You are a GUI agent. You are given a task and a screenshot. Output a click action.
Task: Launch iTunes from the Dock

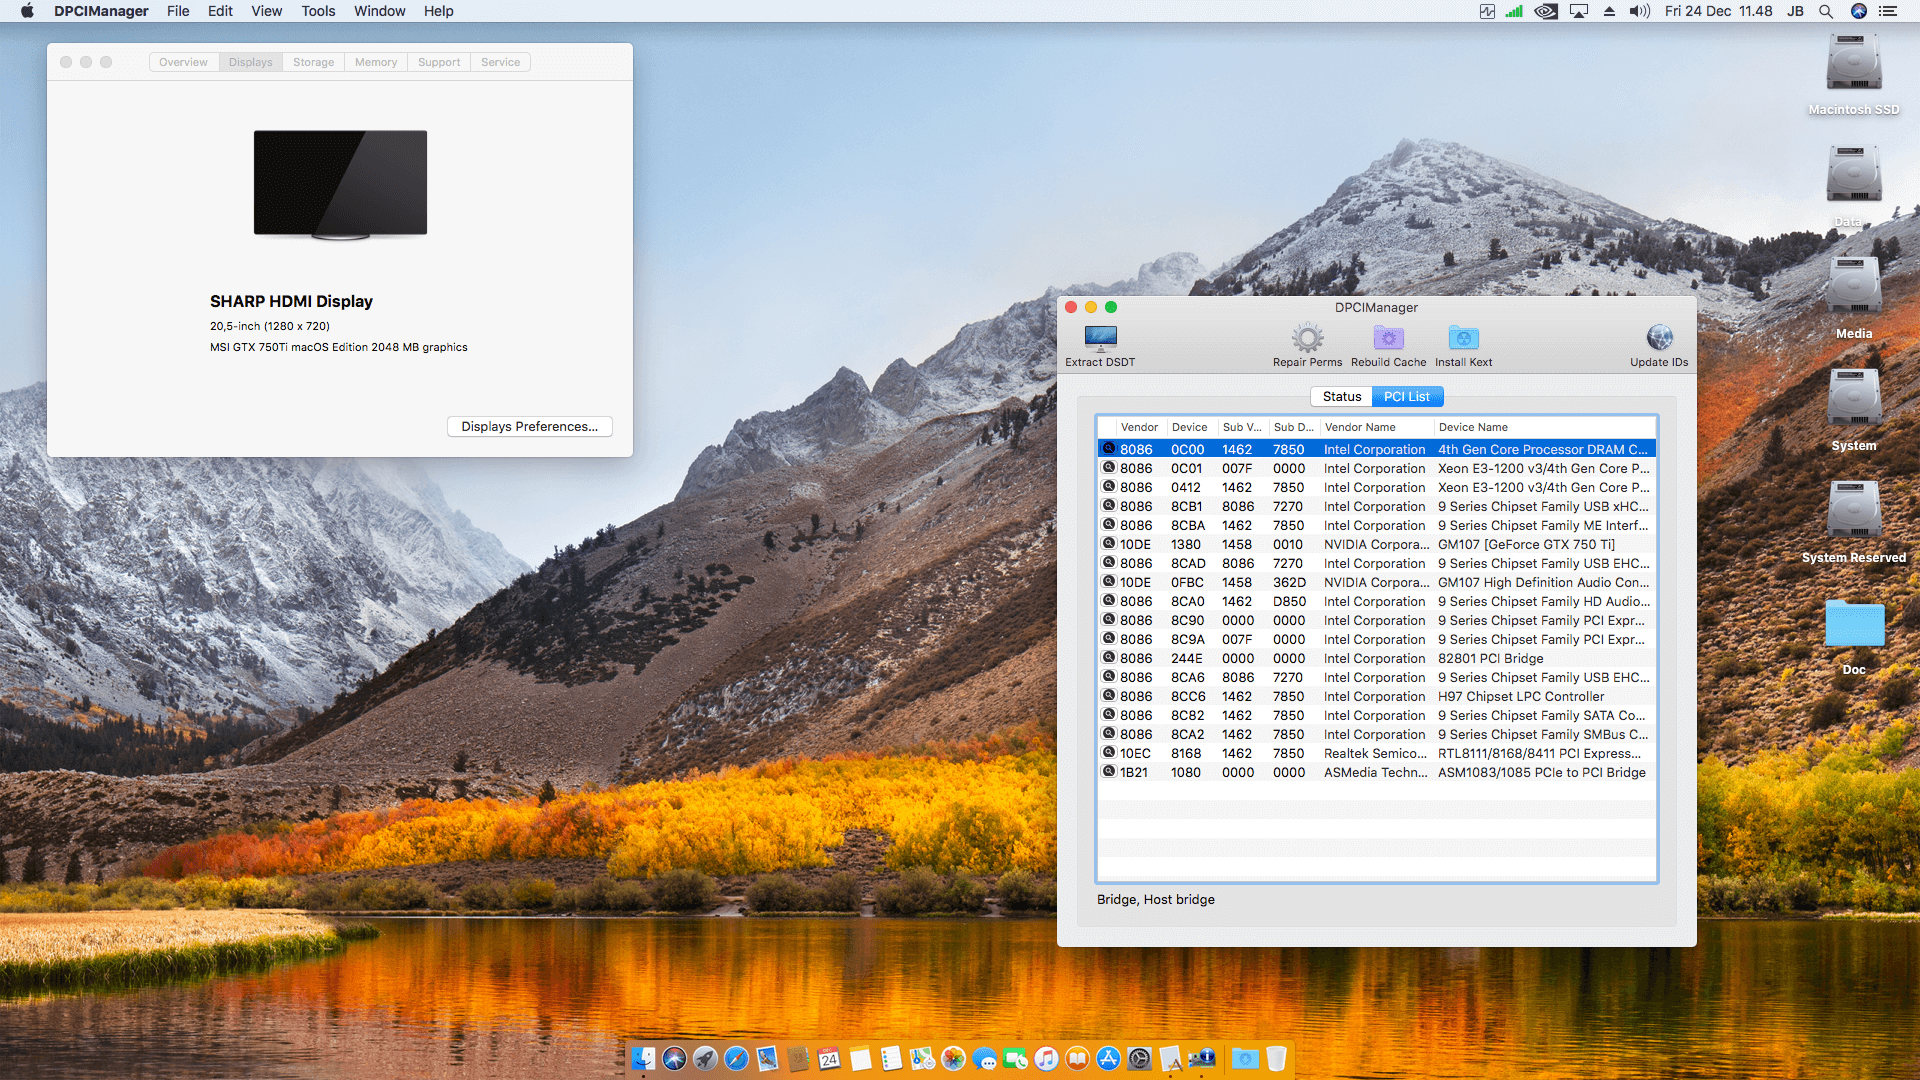coord(1046,1058)
